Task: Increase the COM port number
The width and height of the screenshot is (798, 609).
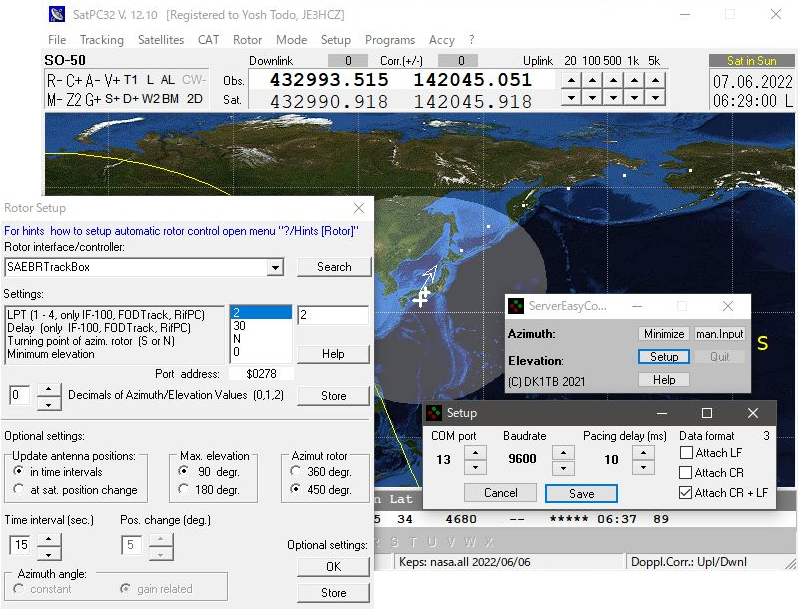Action: point(475,452)
